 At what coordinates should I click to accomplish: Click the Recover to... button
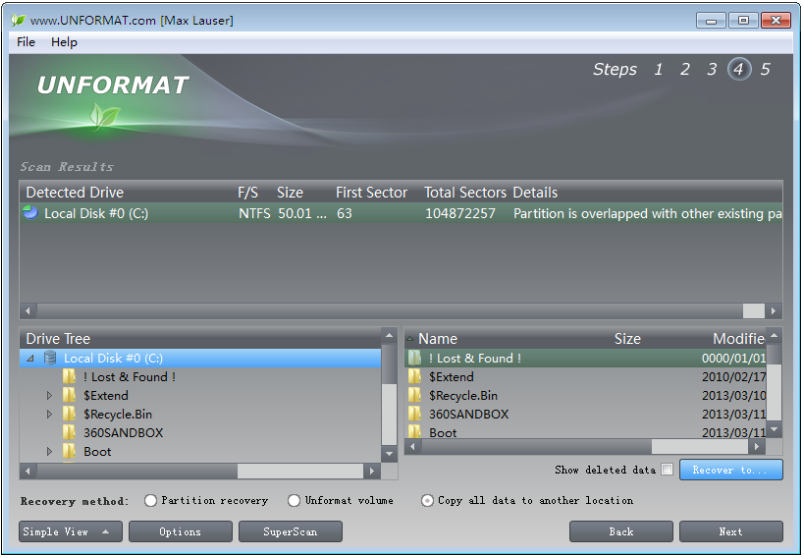click(x=731, y=470)
